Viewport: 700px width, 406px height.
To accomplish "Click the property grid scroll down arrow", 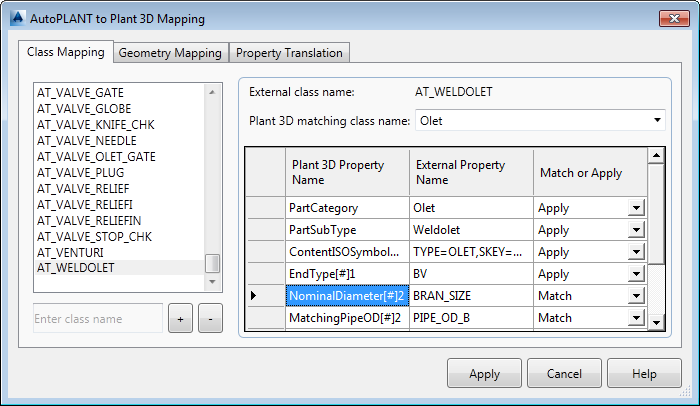I will [x=656, y=322].
